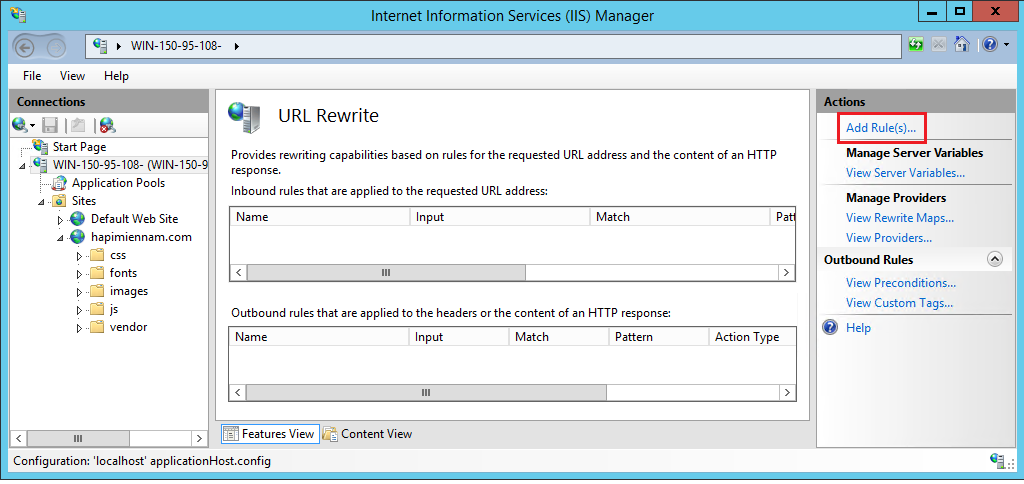
Task: Expand the Default Web Site node
Action: 61,219
